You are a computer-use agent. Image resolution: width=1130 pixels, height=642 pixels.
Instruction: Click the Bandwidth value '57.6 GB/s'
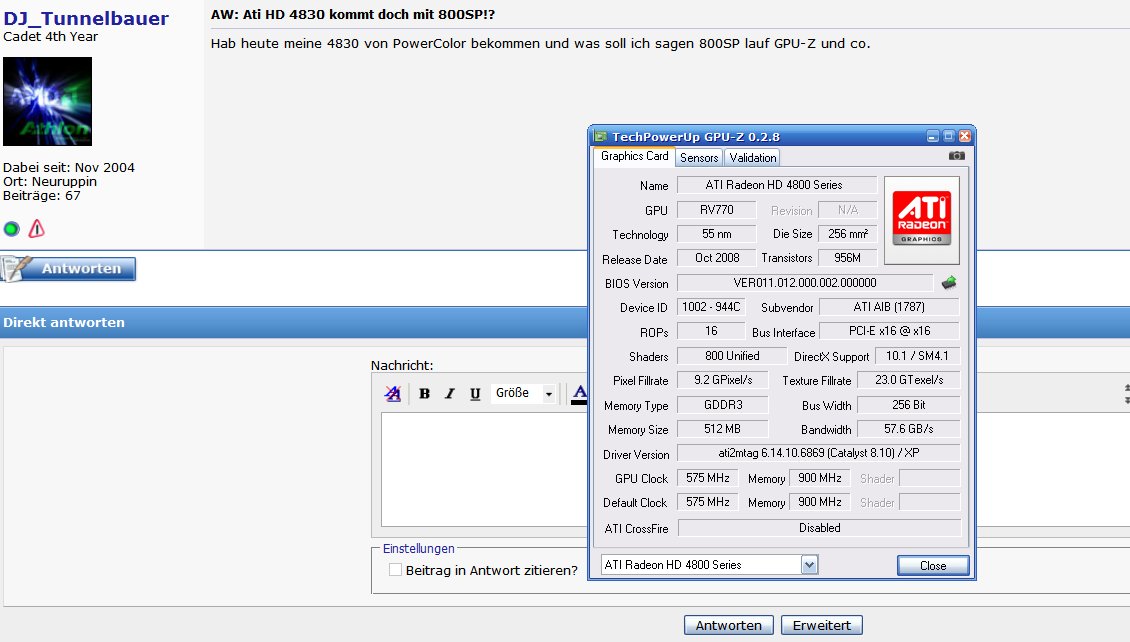909,429
